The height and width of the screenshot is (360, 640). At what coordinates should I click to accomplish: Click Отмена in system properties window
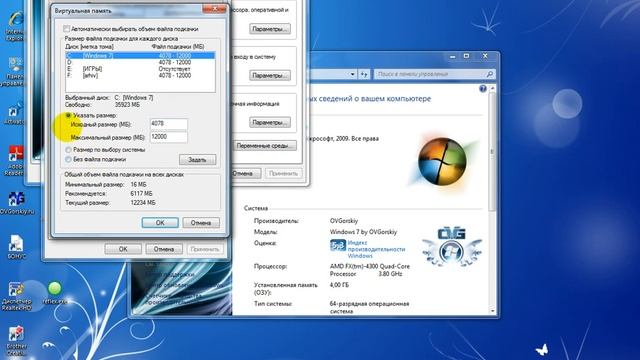tap(245, 173)
